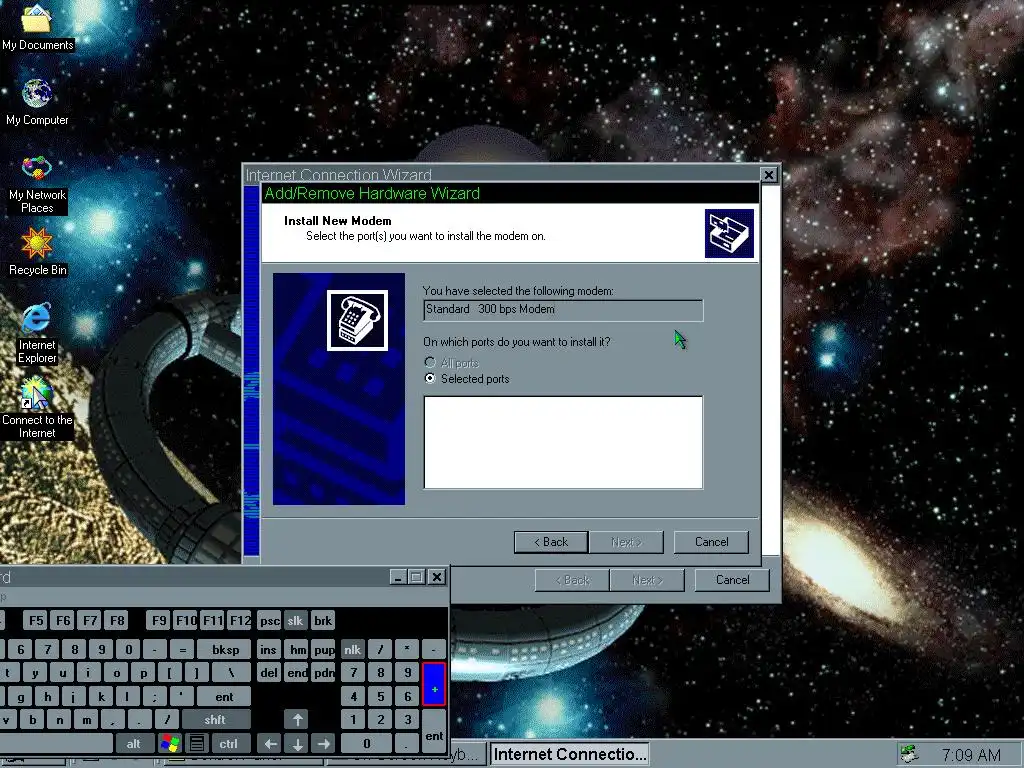Click the hm home key
Viewport: 1024px width, 768px height.
point(298,649)
